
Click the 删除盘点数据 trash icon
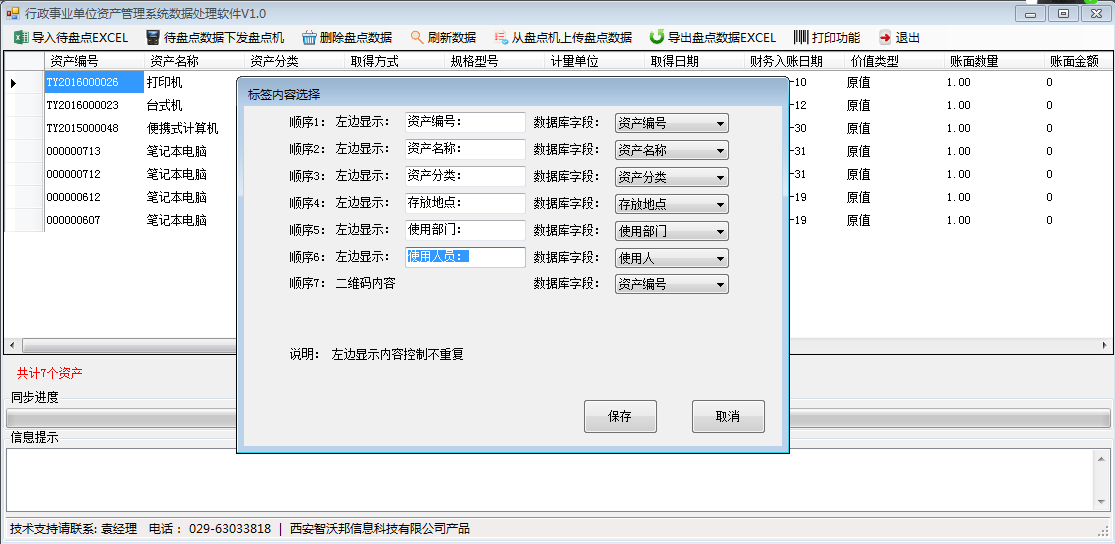point(308,37)
